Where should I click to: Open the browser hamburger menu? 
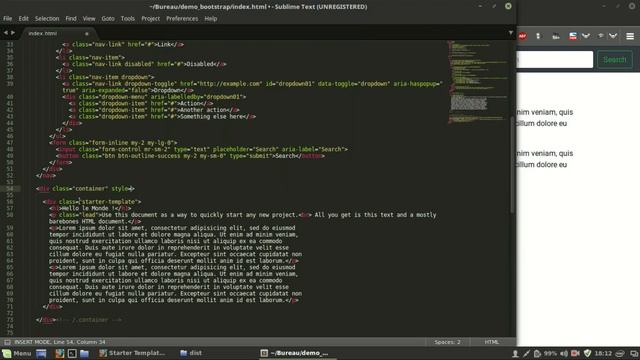(x=630, y=36)
